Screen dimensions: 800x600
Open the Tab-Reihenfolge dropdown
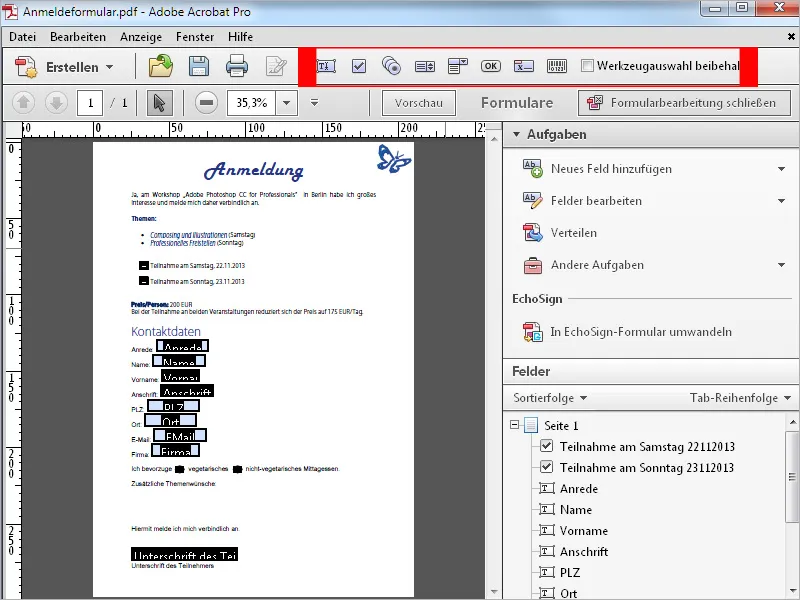[x=740, y=397]
